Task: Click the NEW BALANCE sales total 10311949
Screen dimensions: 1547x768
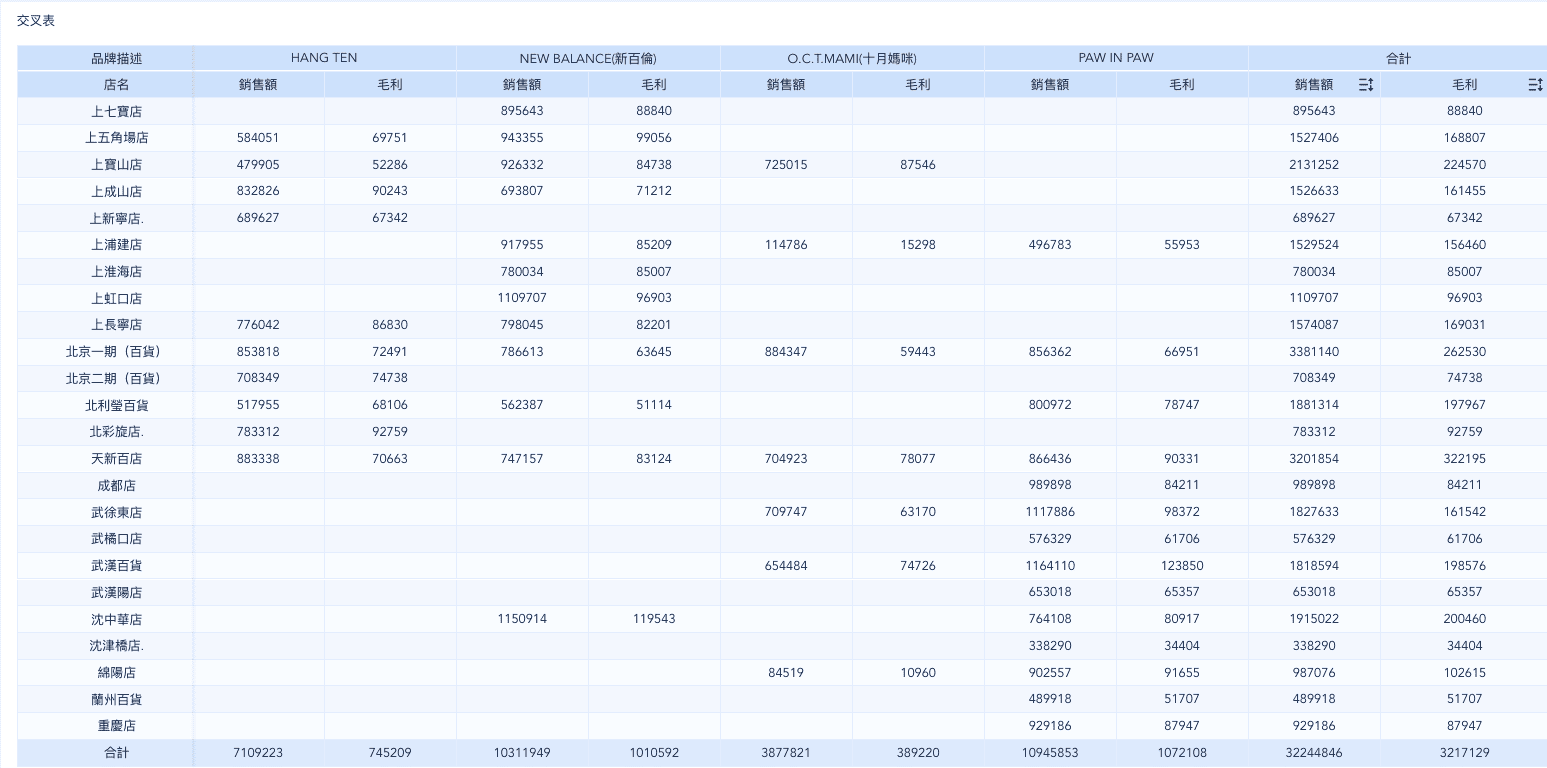Action: tap(522, 753)
